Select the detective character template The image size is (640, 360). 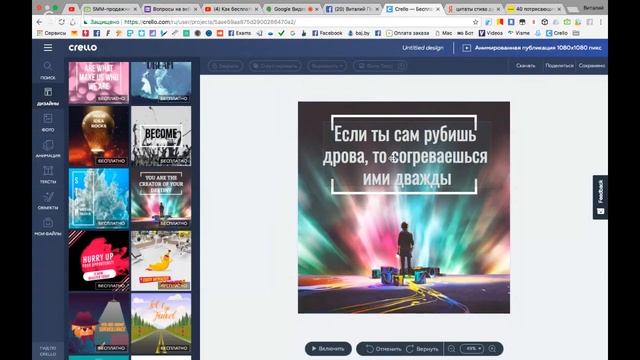[99, 323]
